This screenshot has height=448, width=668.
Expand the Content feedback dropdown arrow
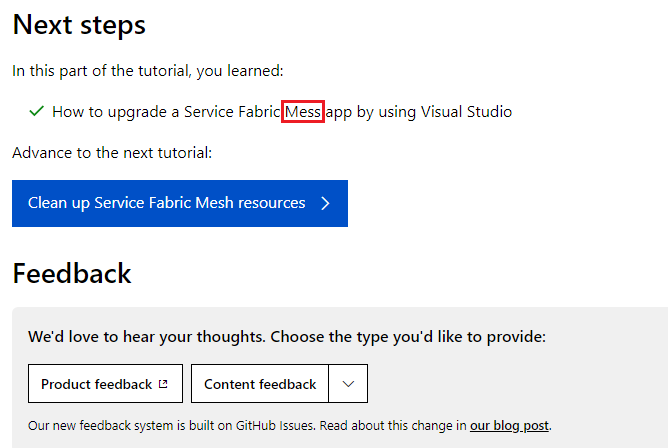tap(348, 384)
